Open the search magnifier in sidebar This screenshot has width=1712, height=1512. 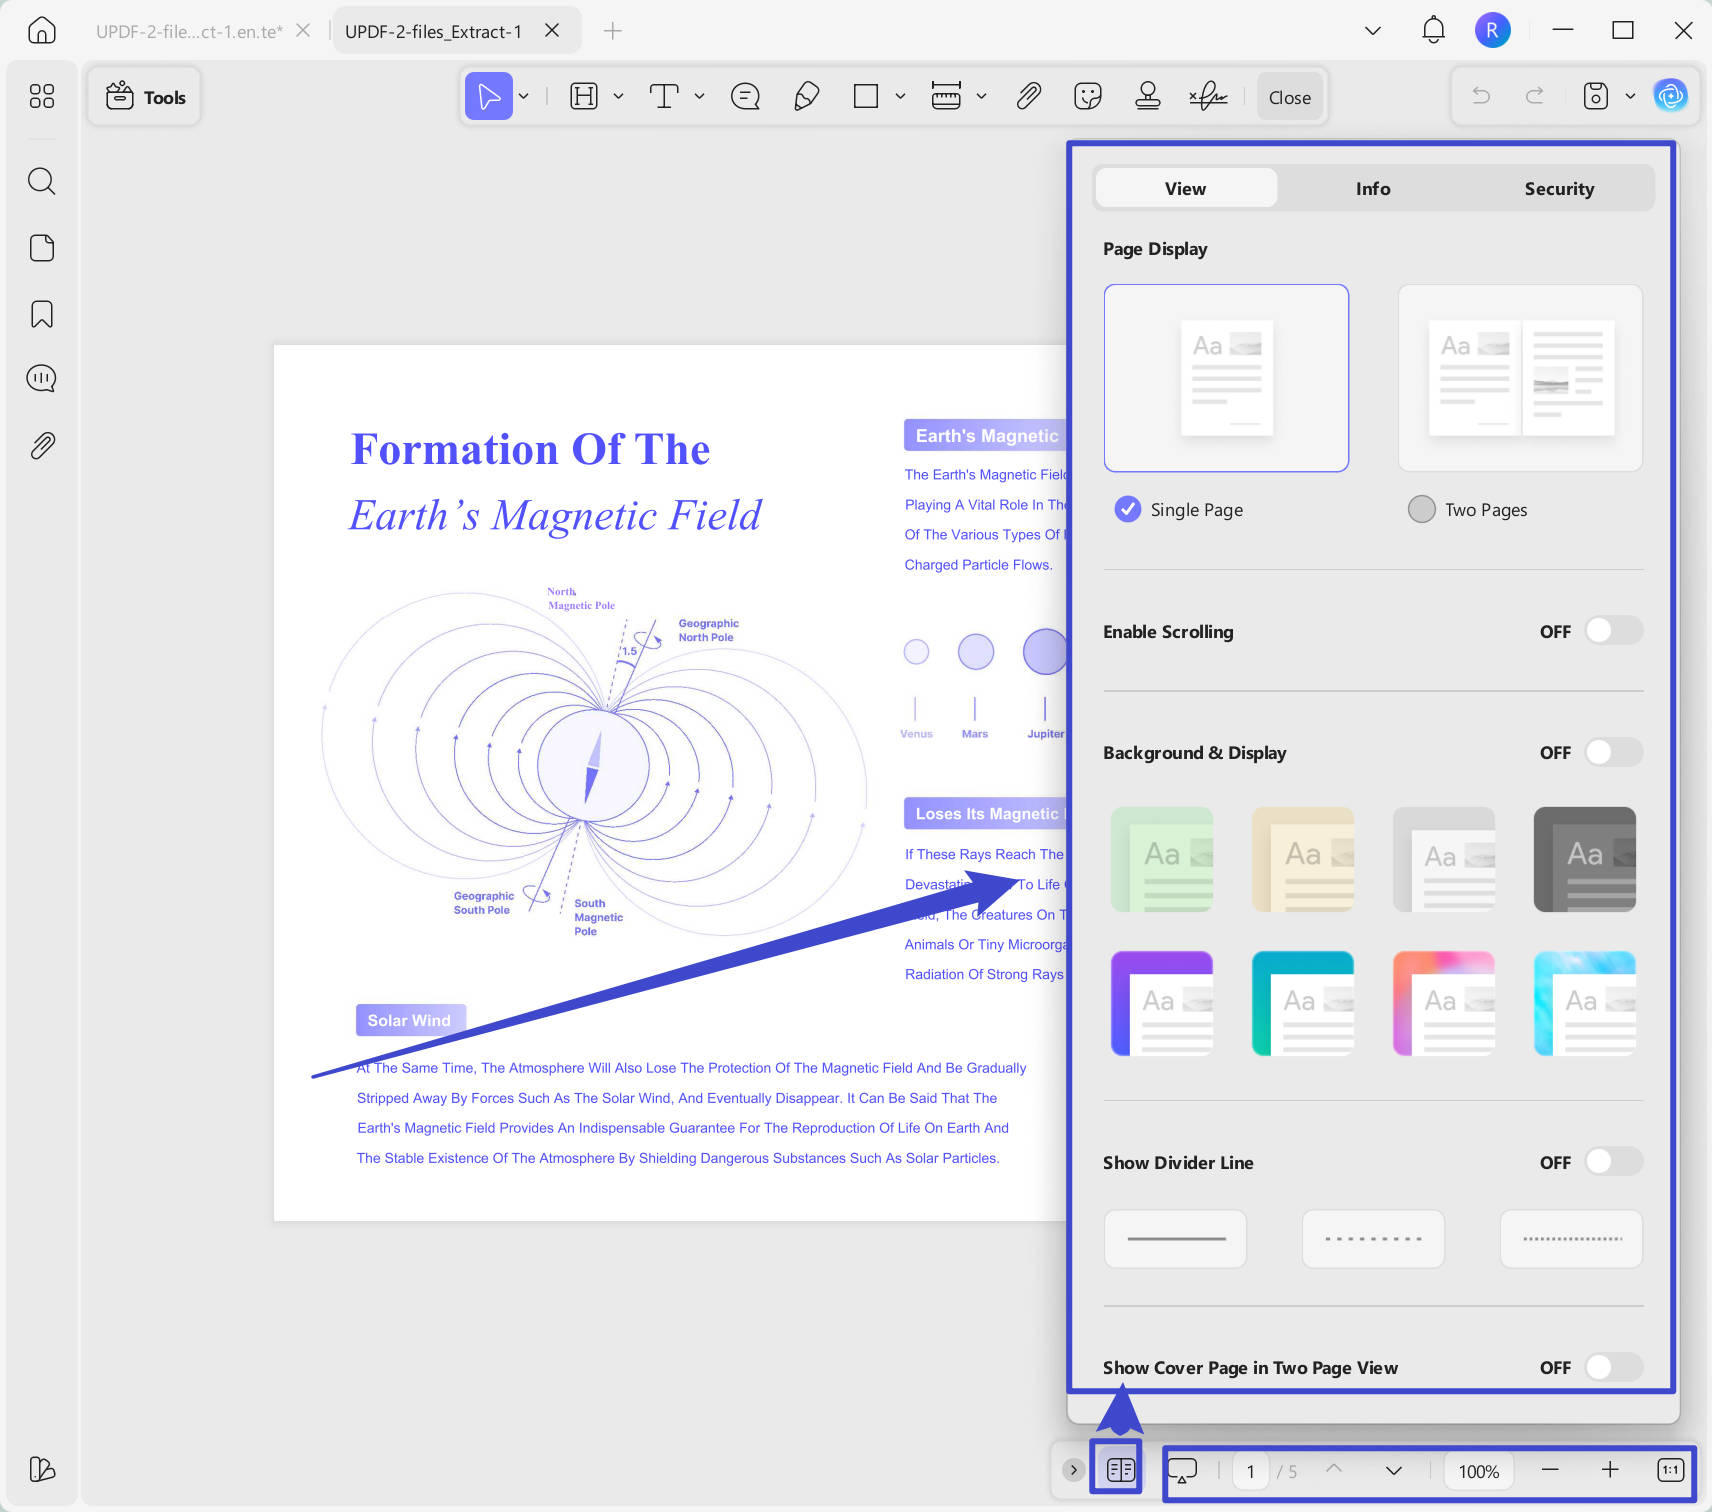coord(42,181)
